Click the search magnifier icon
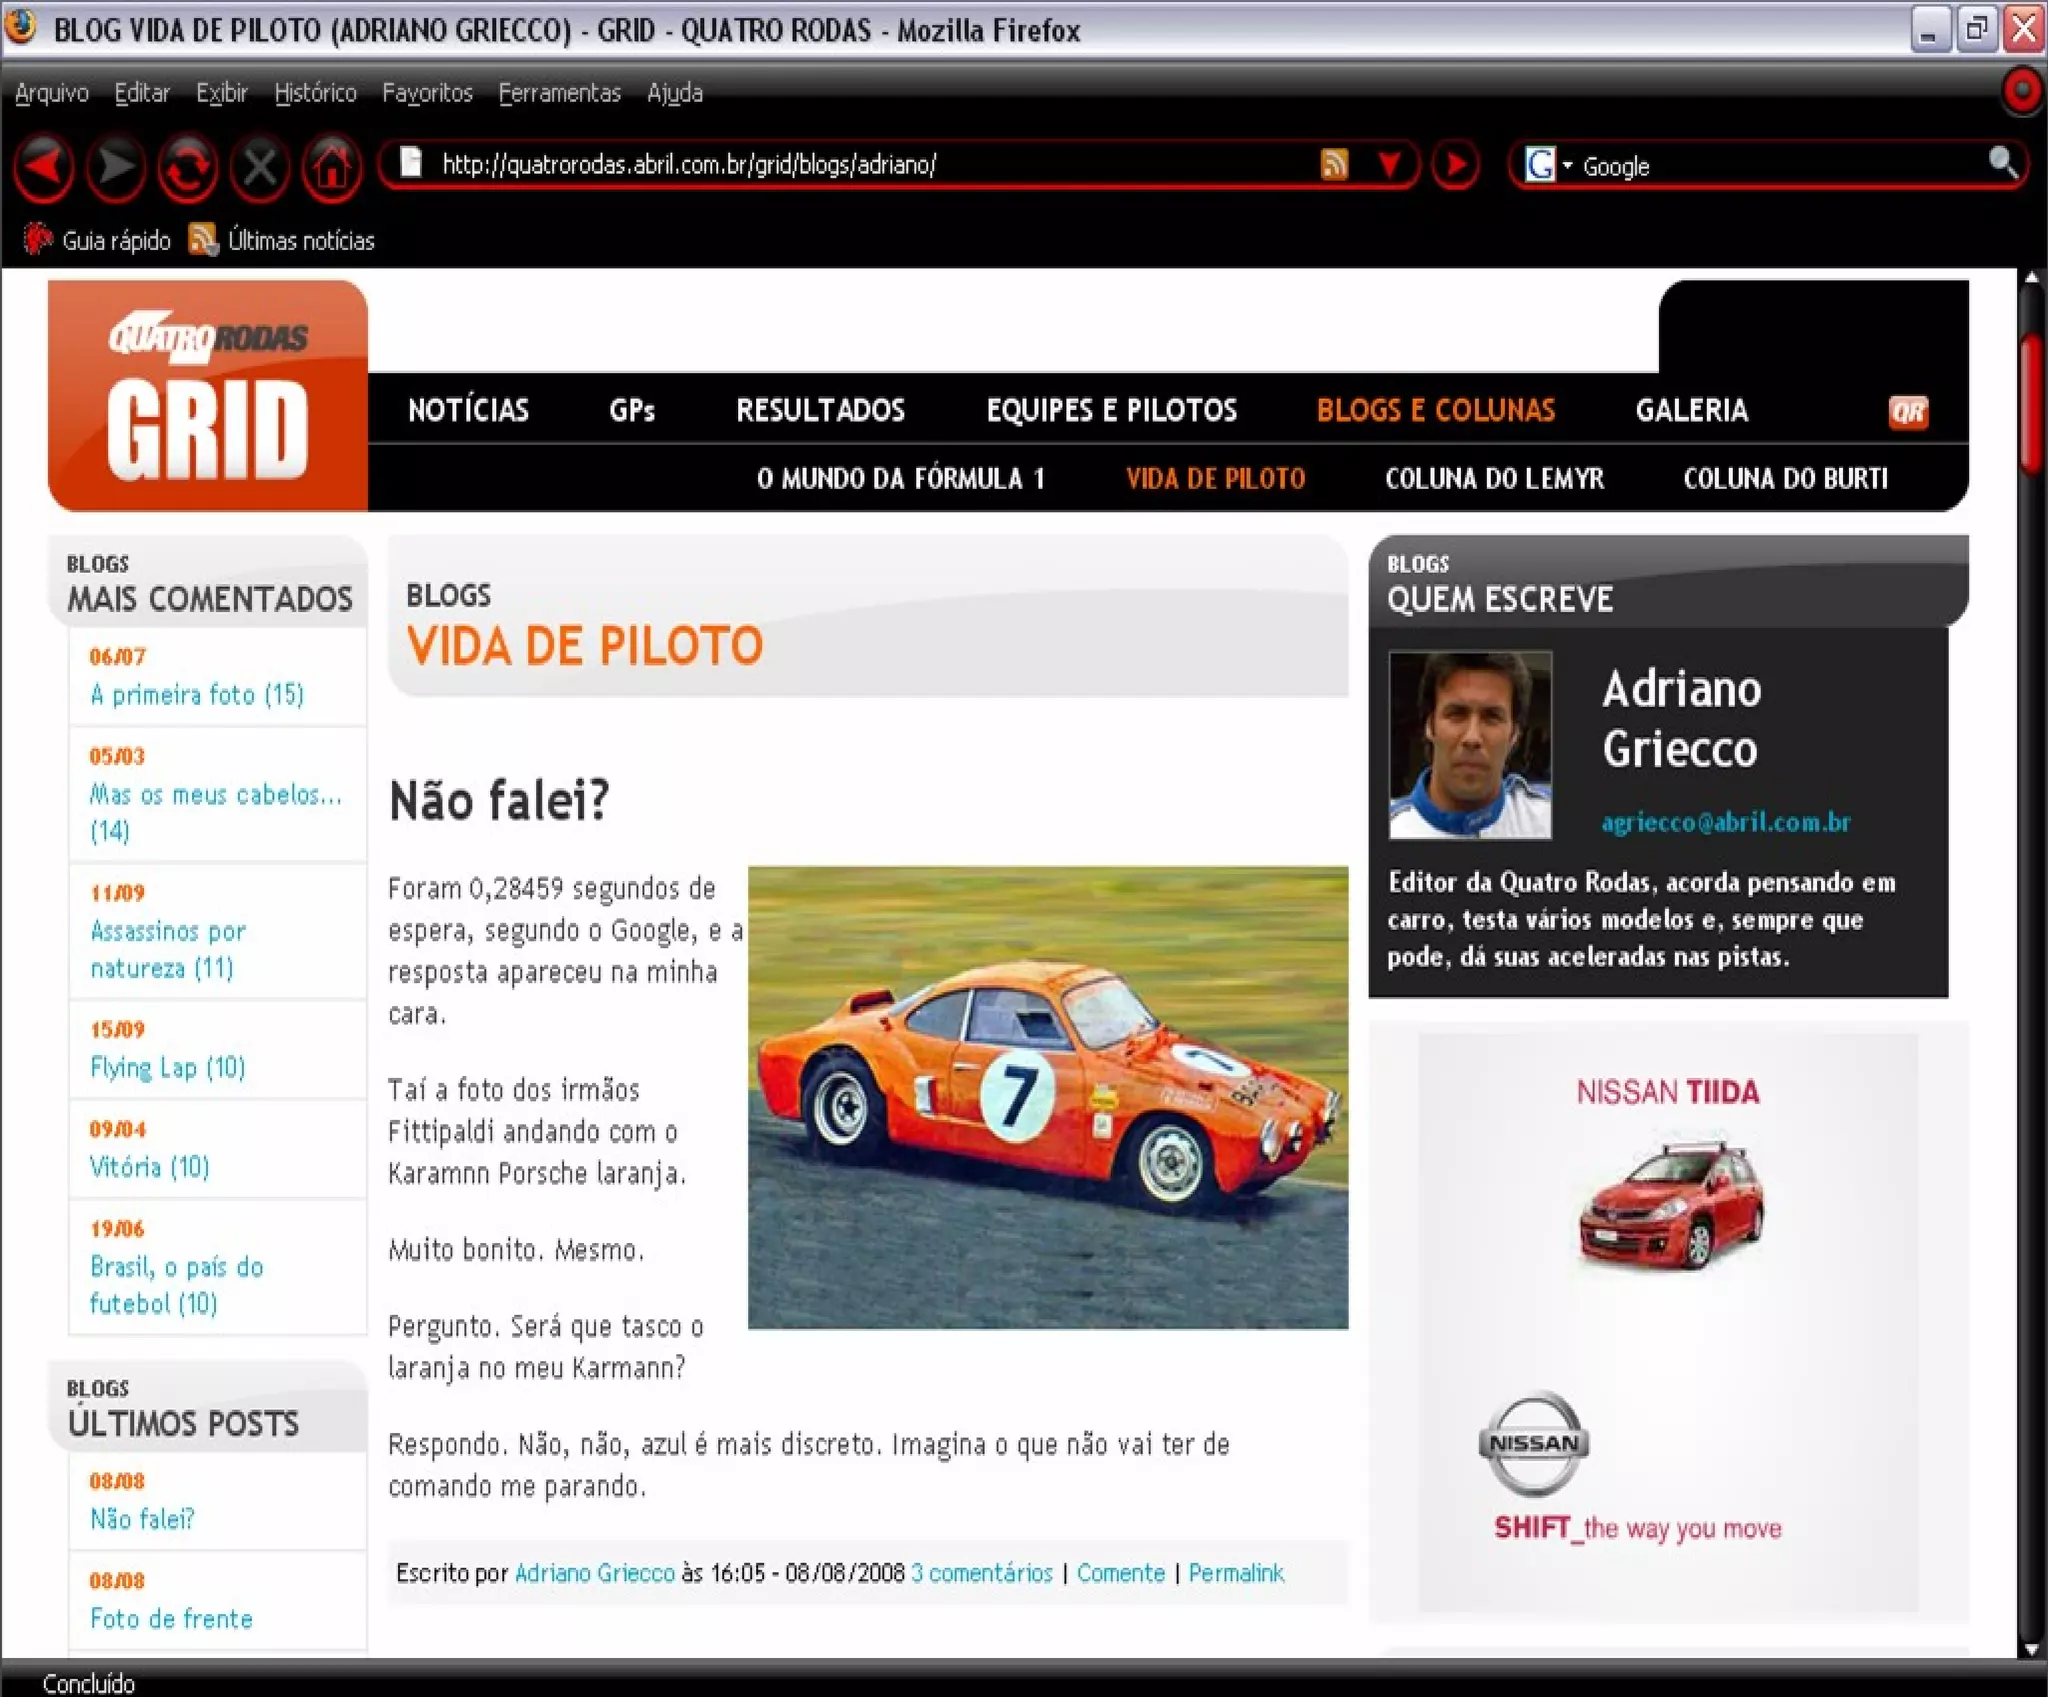The width and height of the screenshot is (2048, 1697). click(2002, 162)
